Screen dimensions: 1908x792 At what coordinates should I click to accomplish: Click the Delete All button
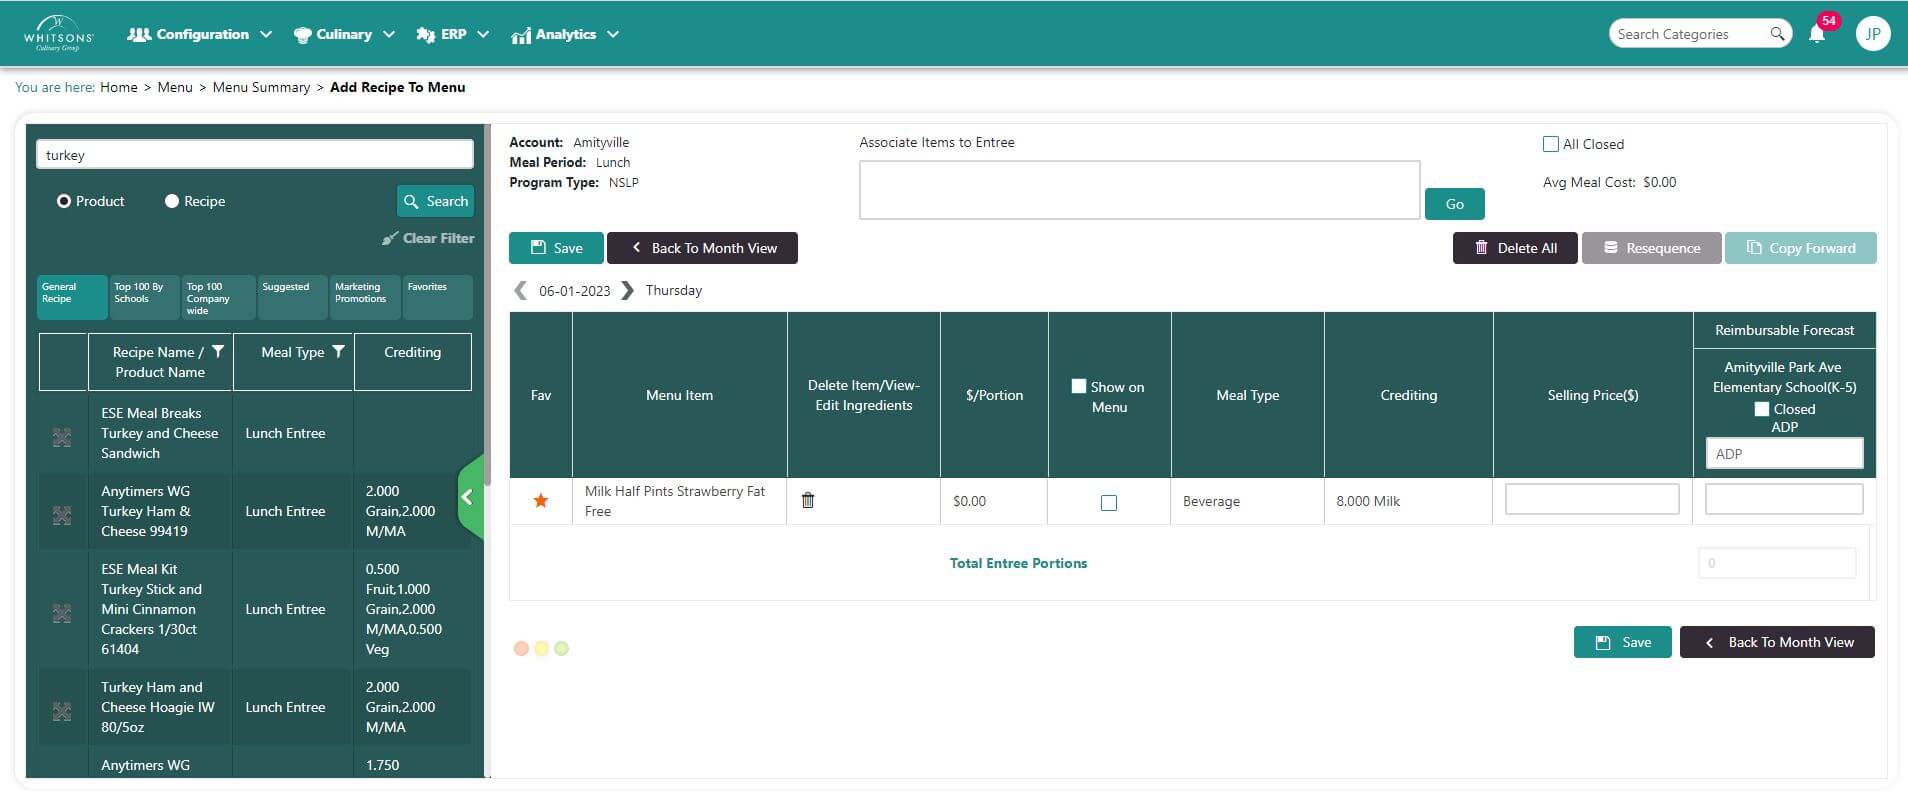tap(1515, 248)
